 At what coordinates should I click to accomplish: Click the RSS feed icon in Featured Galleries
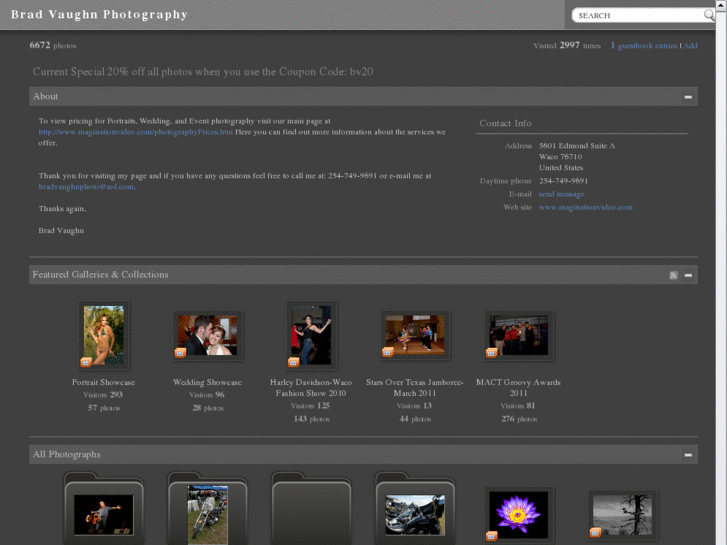674,275
